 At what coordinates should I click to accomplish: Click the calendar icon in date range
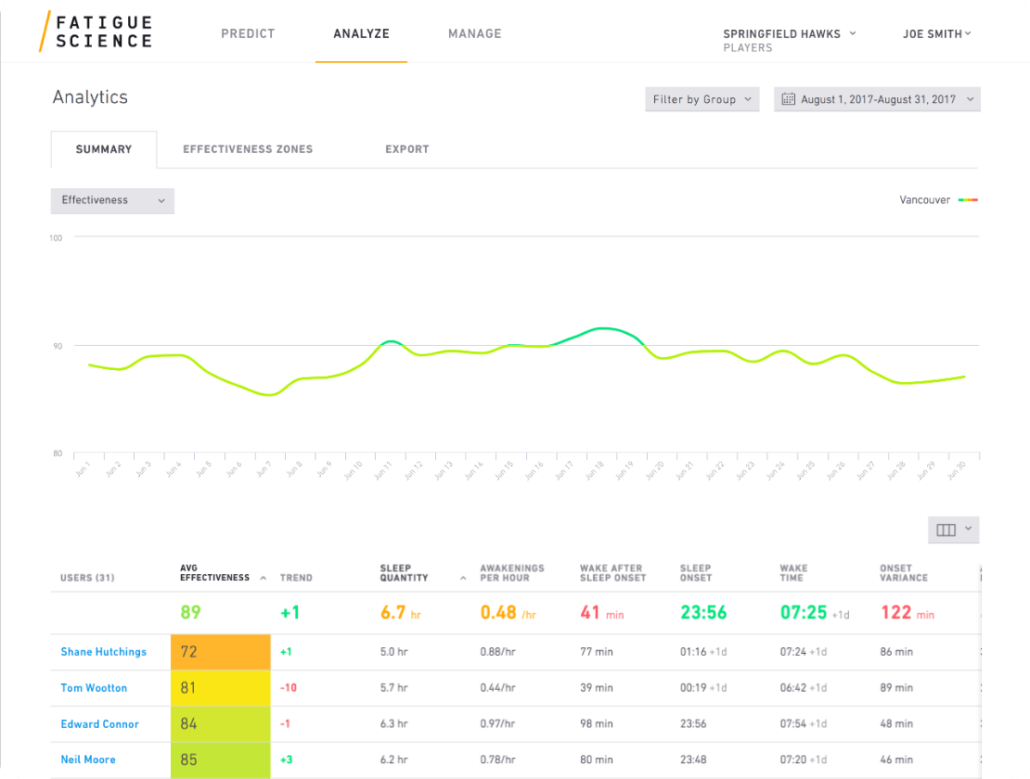[788, 100]
